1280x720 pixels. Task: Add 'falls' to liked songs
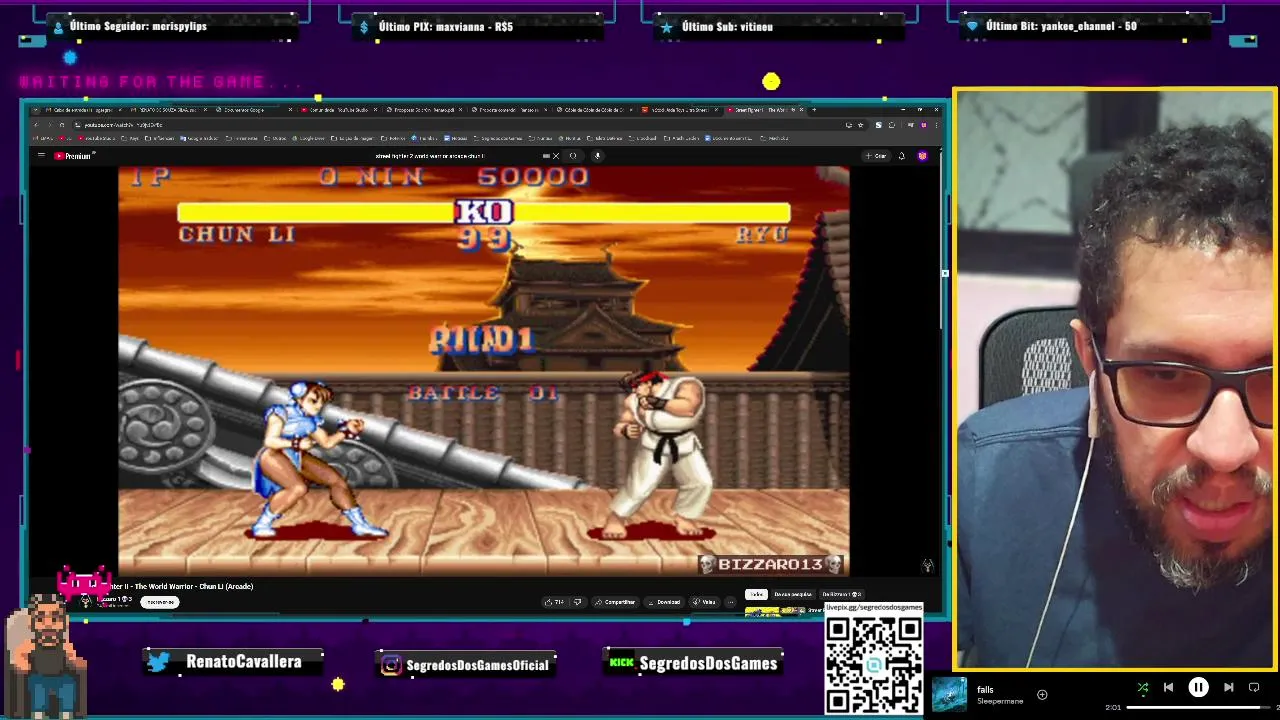click(1042, 694)
